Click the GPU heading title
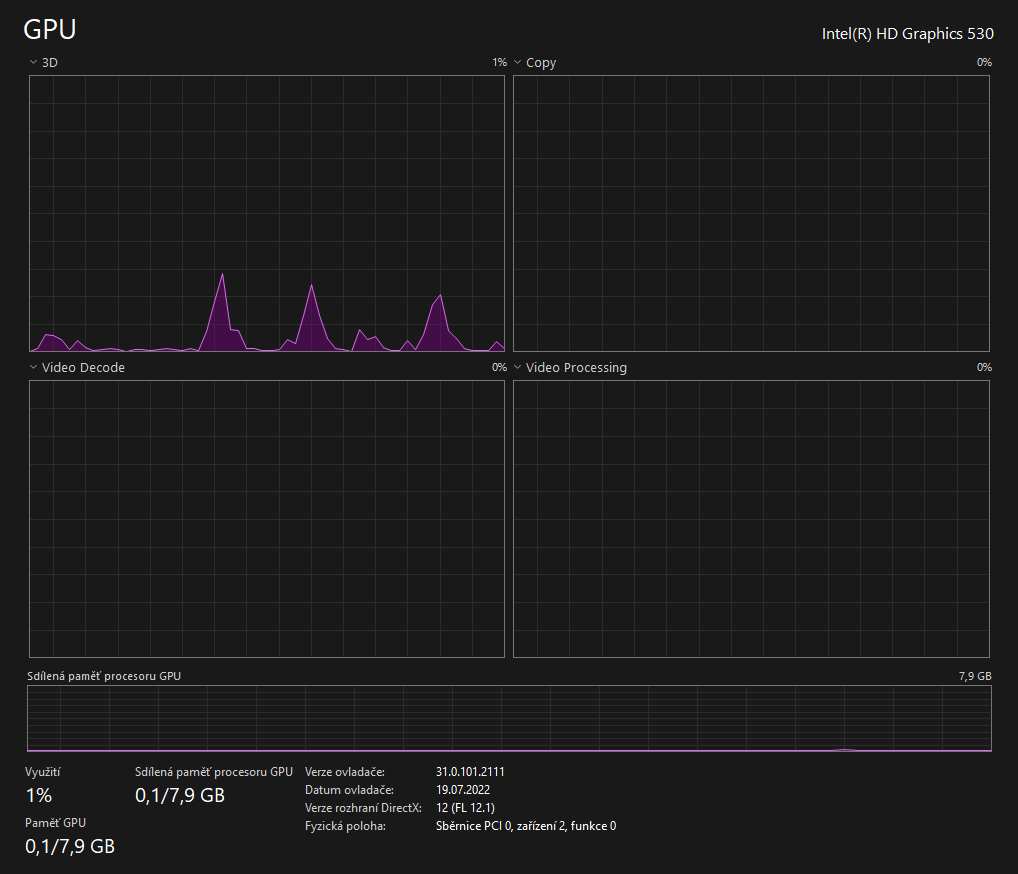The height and width of the screenshot is (874, 1018). pos(50,30)
